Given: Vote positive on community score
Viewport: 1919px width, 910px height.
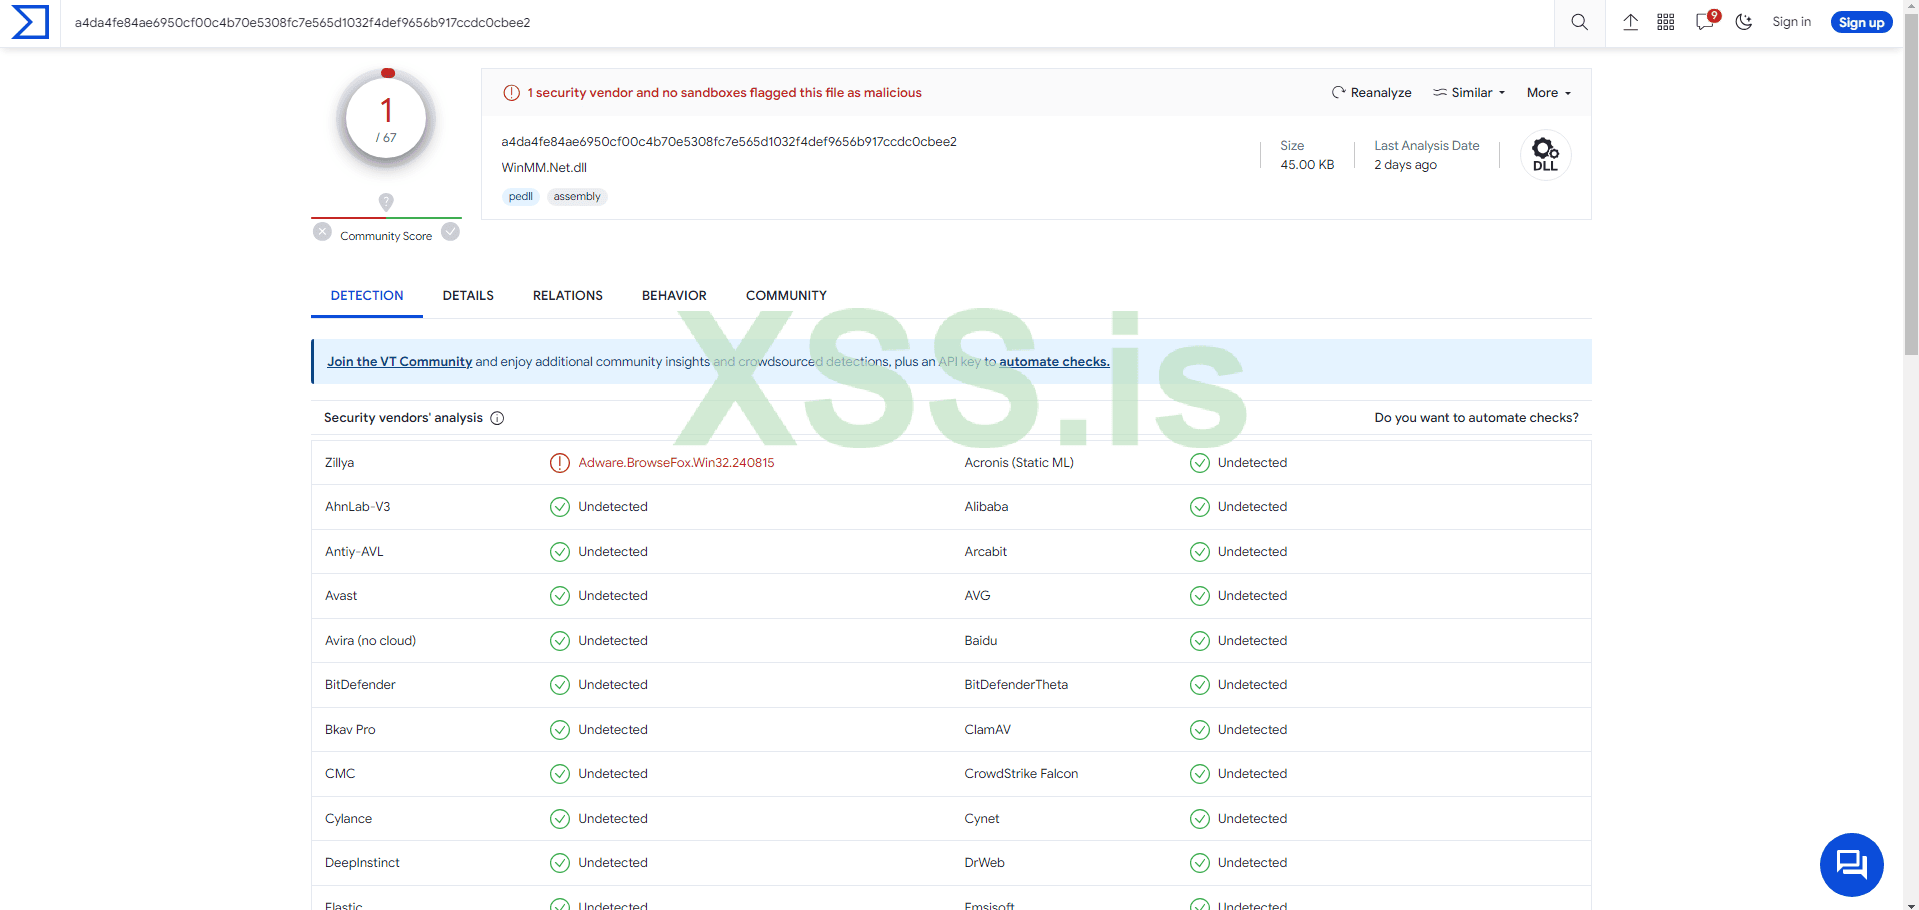Looking at the screenshot, I should click(451, 232).
